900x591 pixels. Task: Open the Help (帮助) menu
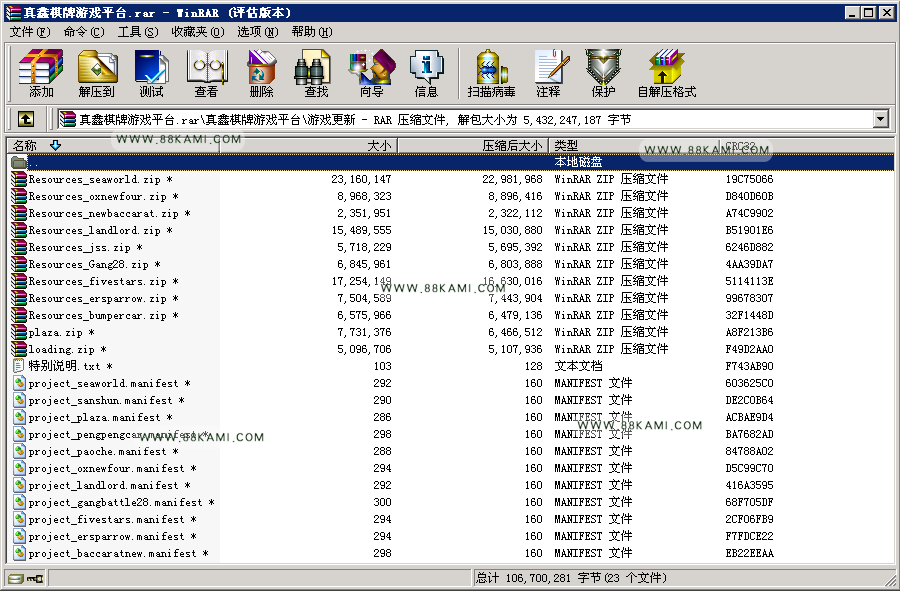click(x=312, y=32)
